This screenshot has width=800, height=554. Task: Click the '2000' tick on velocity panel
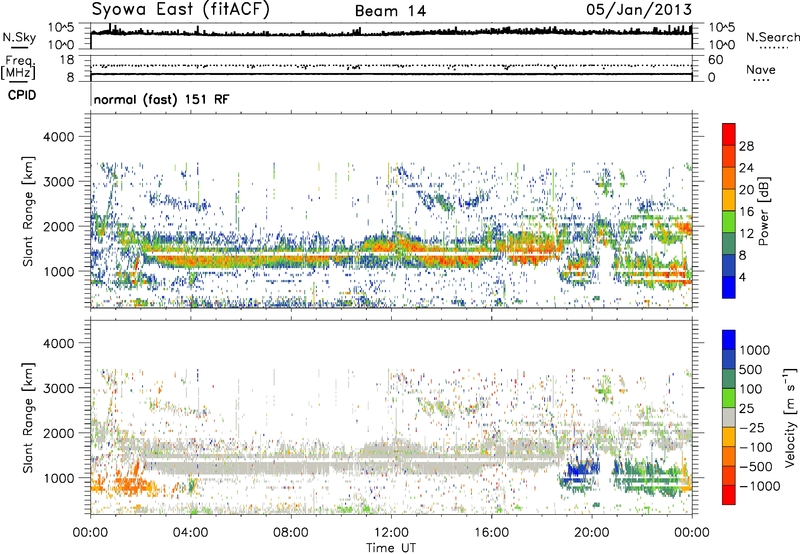[59, 433]
